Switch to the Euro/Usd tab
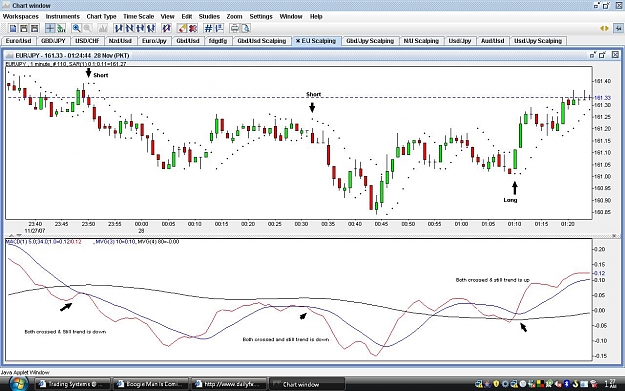The image size is (625, 391). click(x=18, y=41)
